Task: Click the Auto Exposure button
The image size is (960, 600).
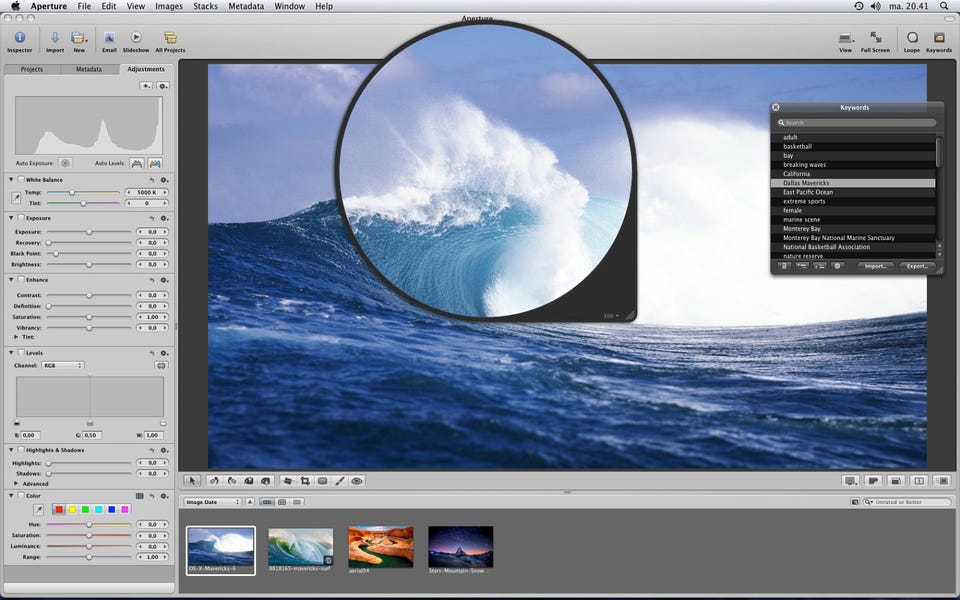Action: (x=65, y=162)
